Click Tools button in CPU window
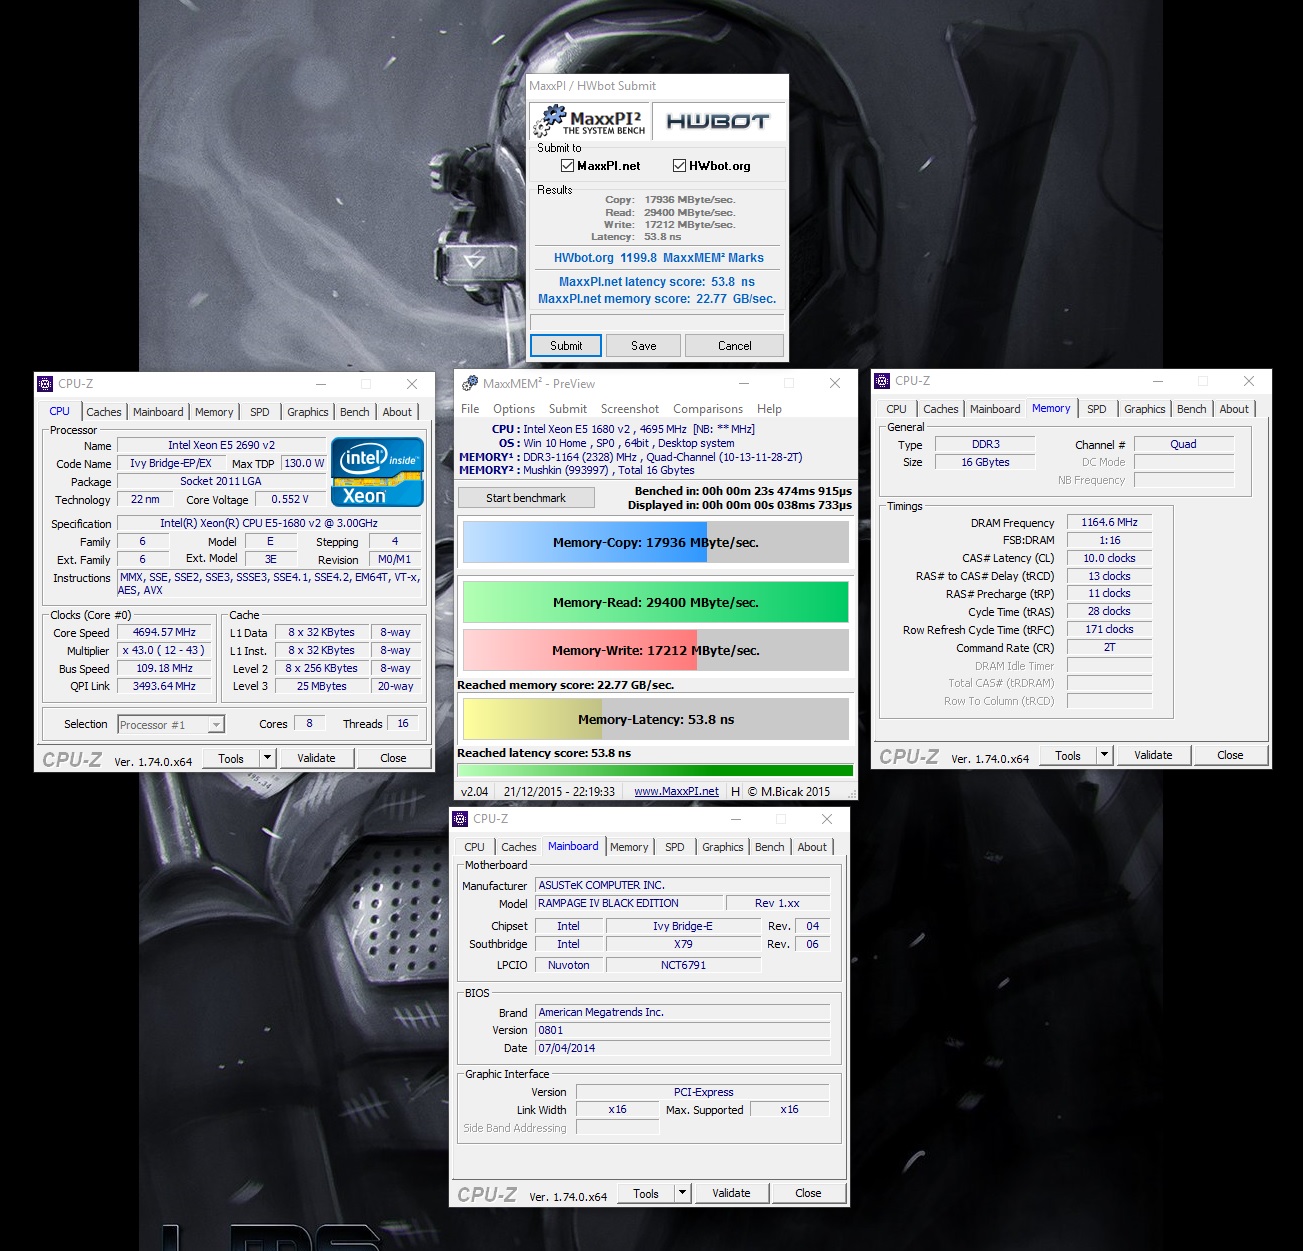The height and width of the screenshot is (1251, 1303). point(231,758)
